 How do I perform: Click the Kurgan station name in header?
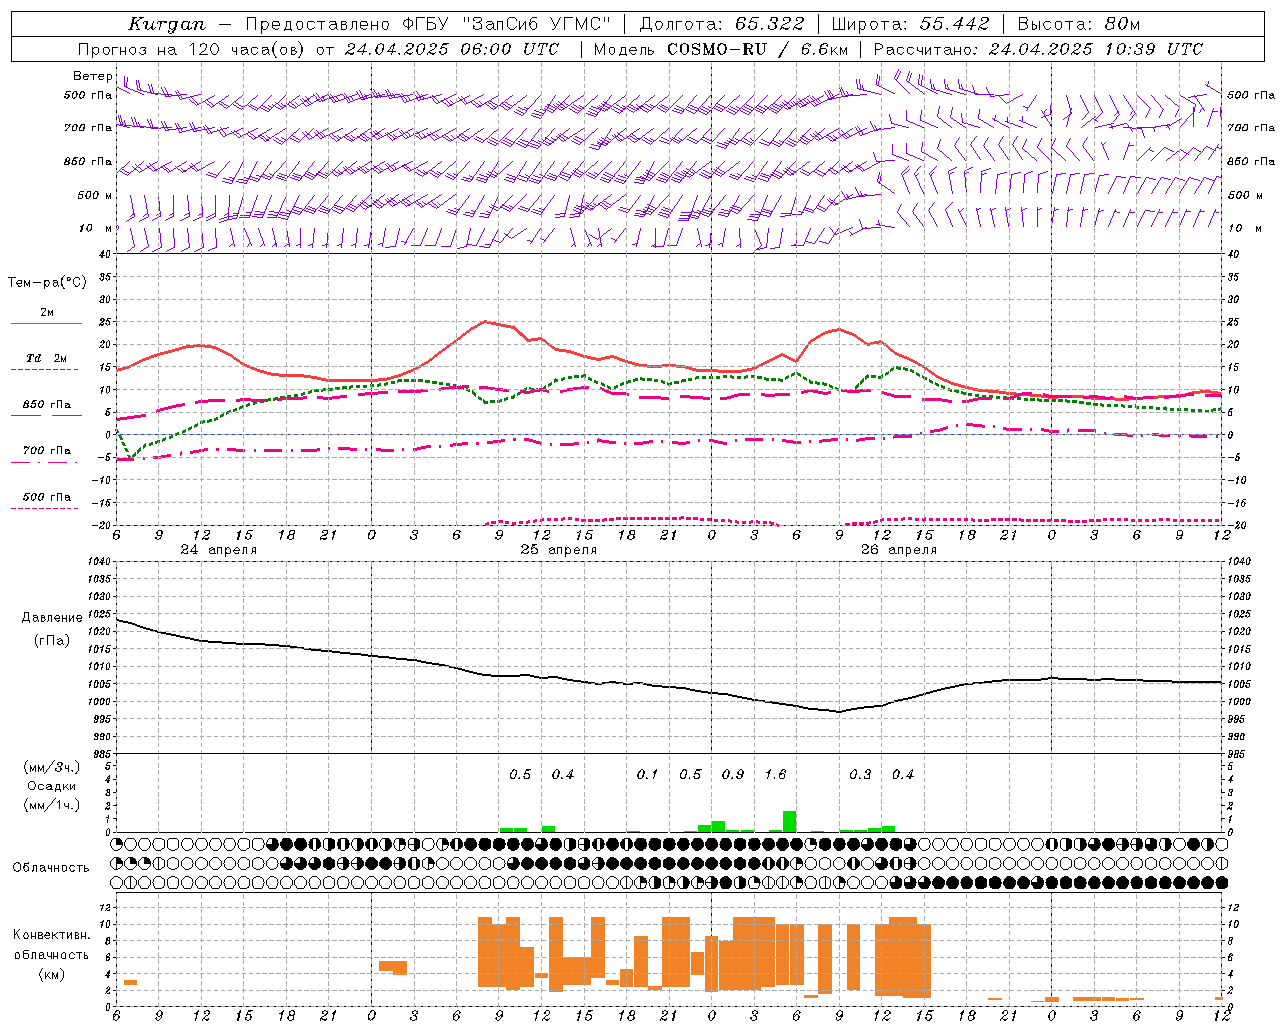tap(167, 24)
